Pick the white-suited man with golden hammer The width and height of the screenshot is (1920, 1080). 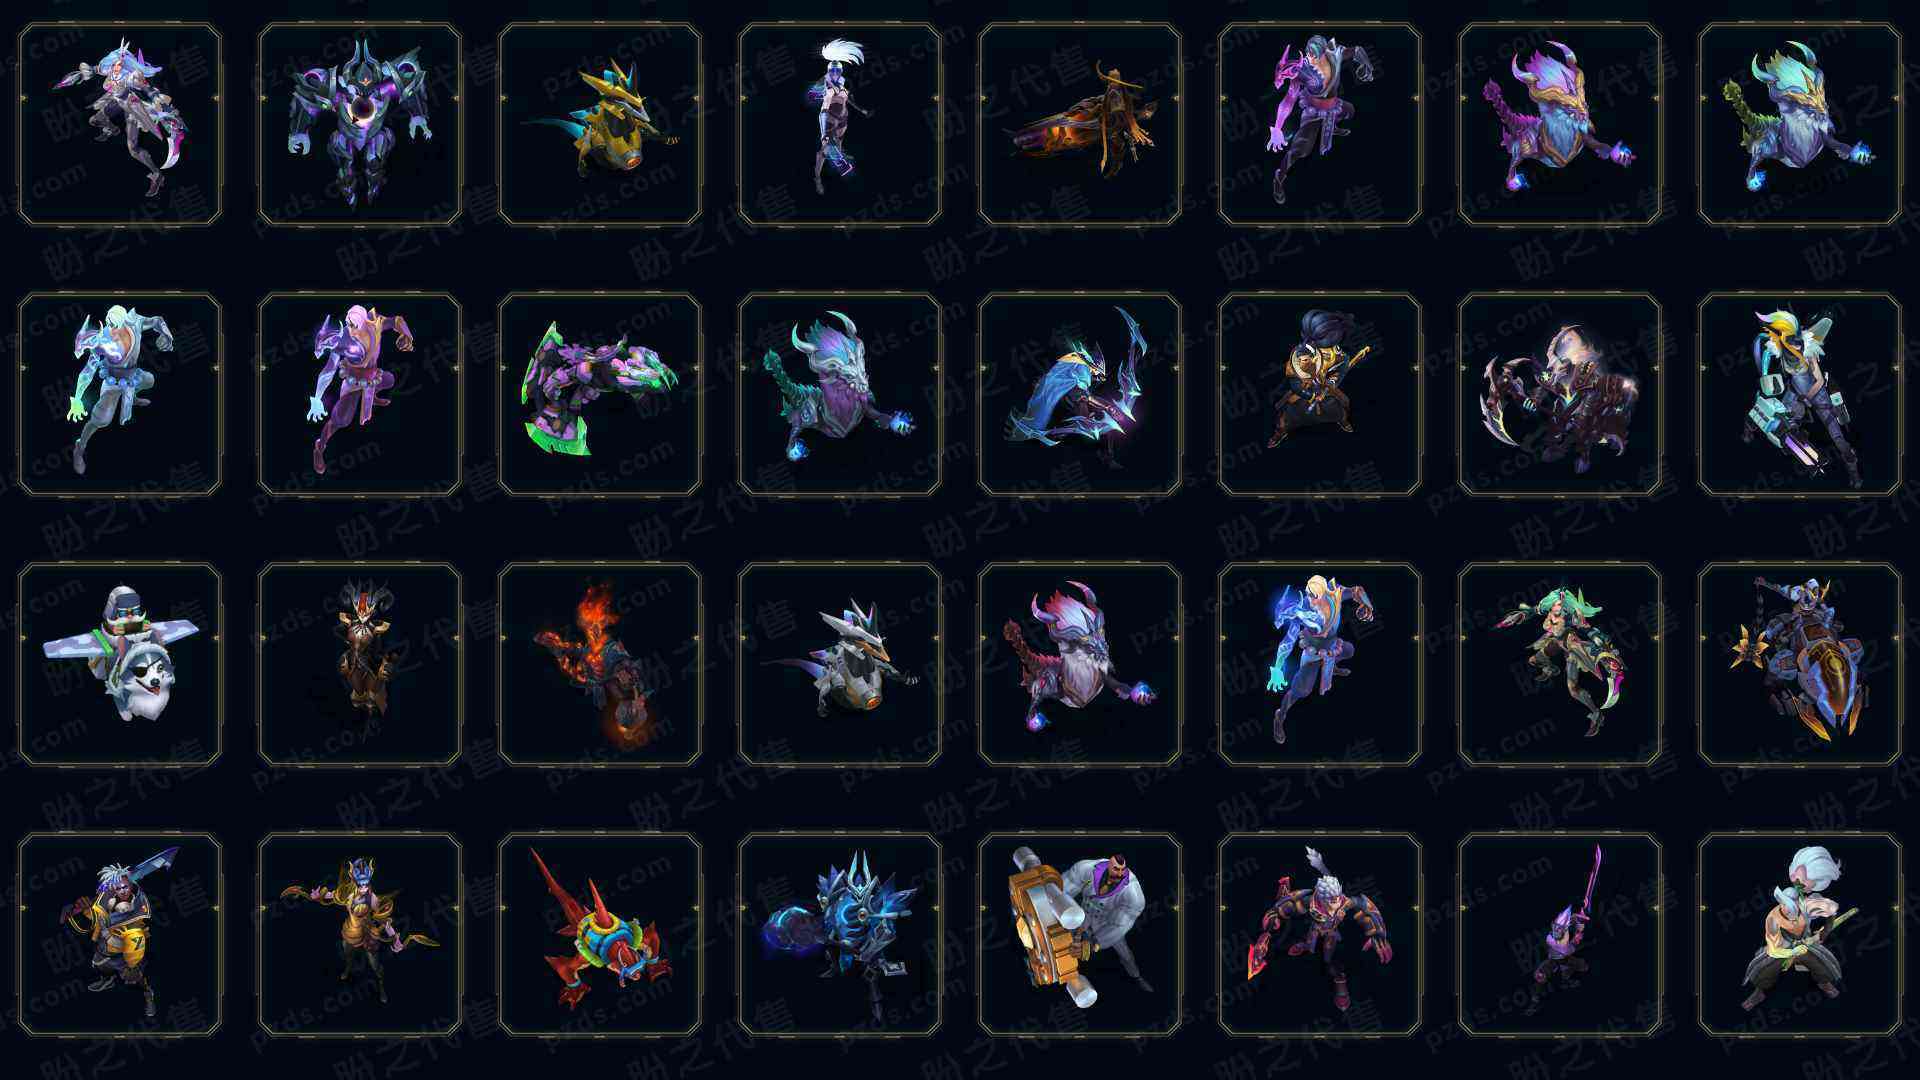1080,934
